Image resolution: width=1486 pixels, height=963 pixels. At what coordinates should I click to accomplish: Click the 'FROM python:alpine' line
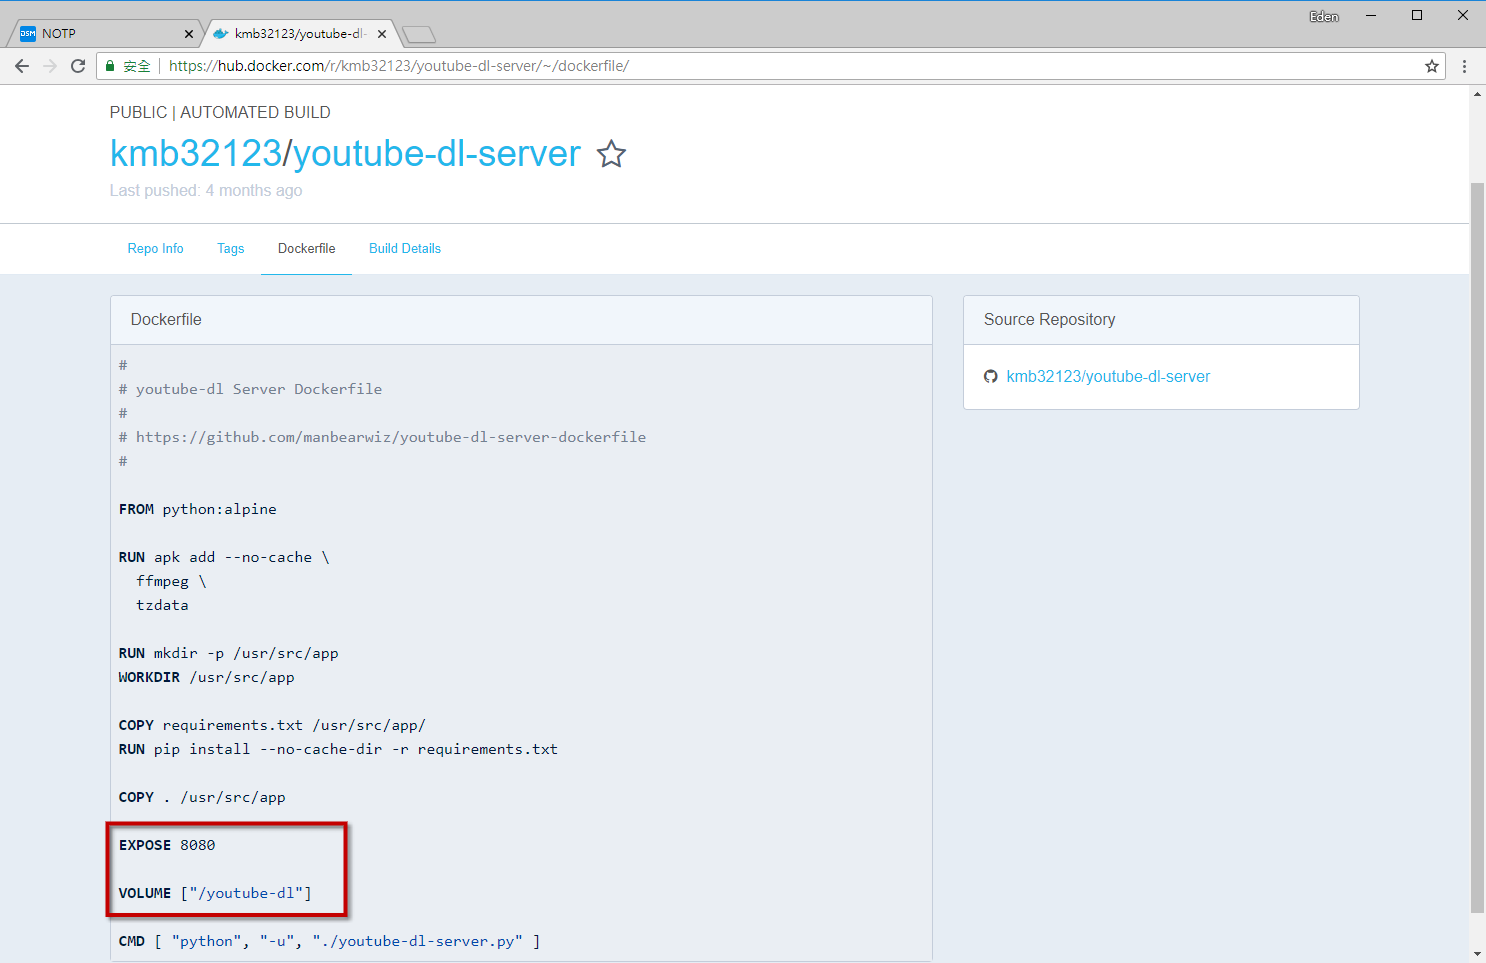[198, 509]
